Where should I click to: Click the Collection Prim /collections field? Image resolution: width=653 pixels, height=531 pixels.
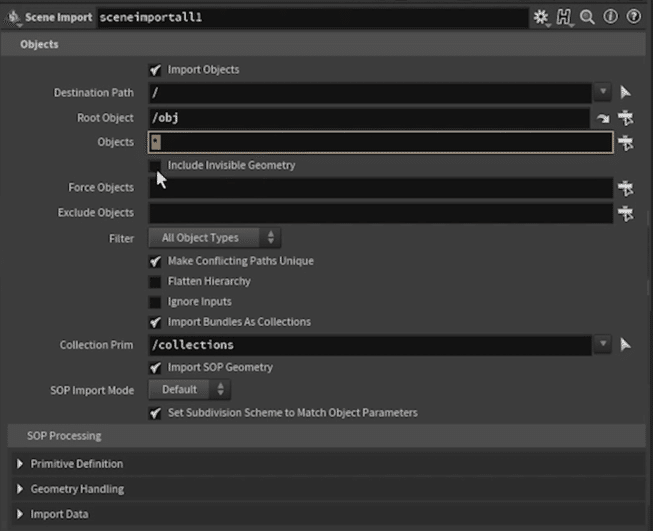point(370,345)
